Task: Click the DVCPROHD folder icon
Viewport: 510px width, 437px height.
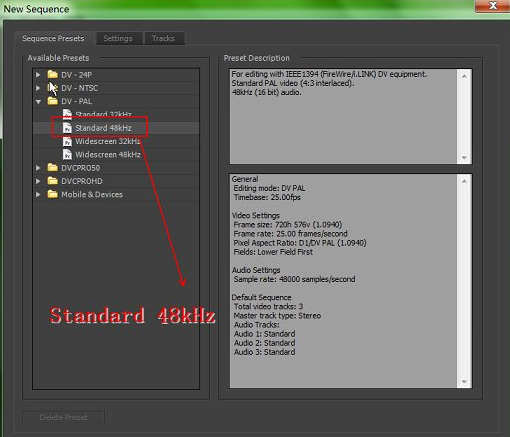Action: [x=53, y=181]
